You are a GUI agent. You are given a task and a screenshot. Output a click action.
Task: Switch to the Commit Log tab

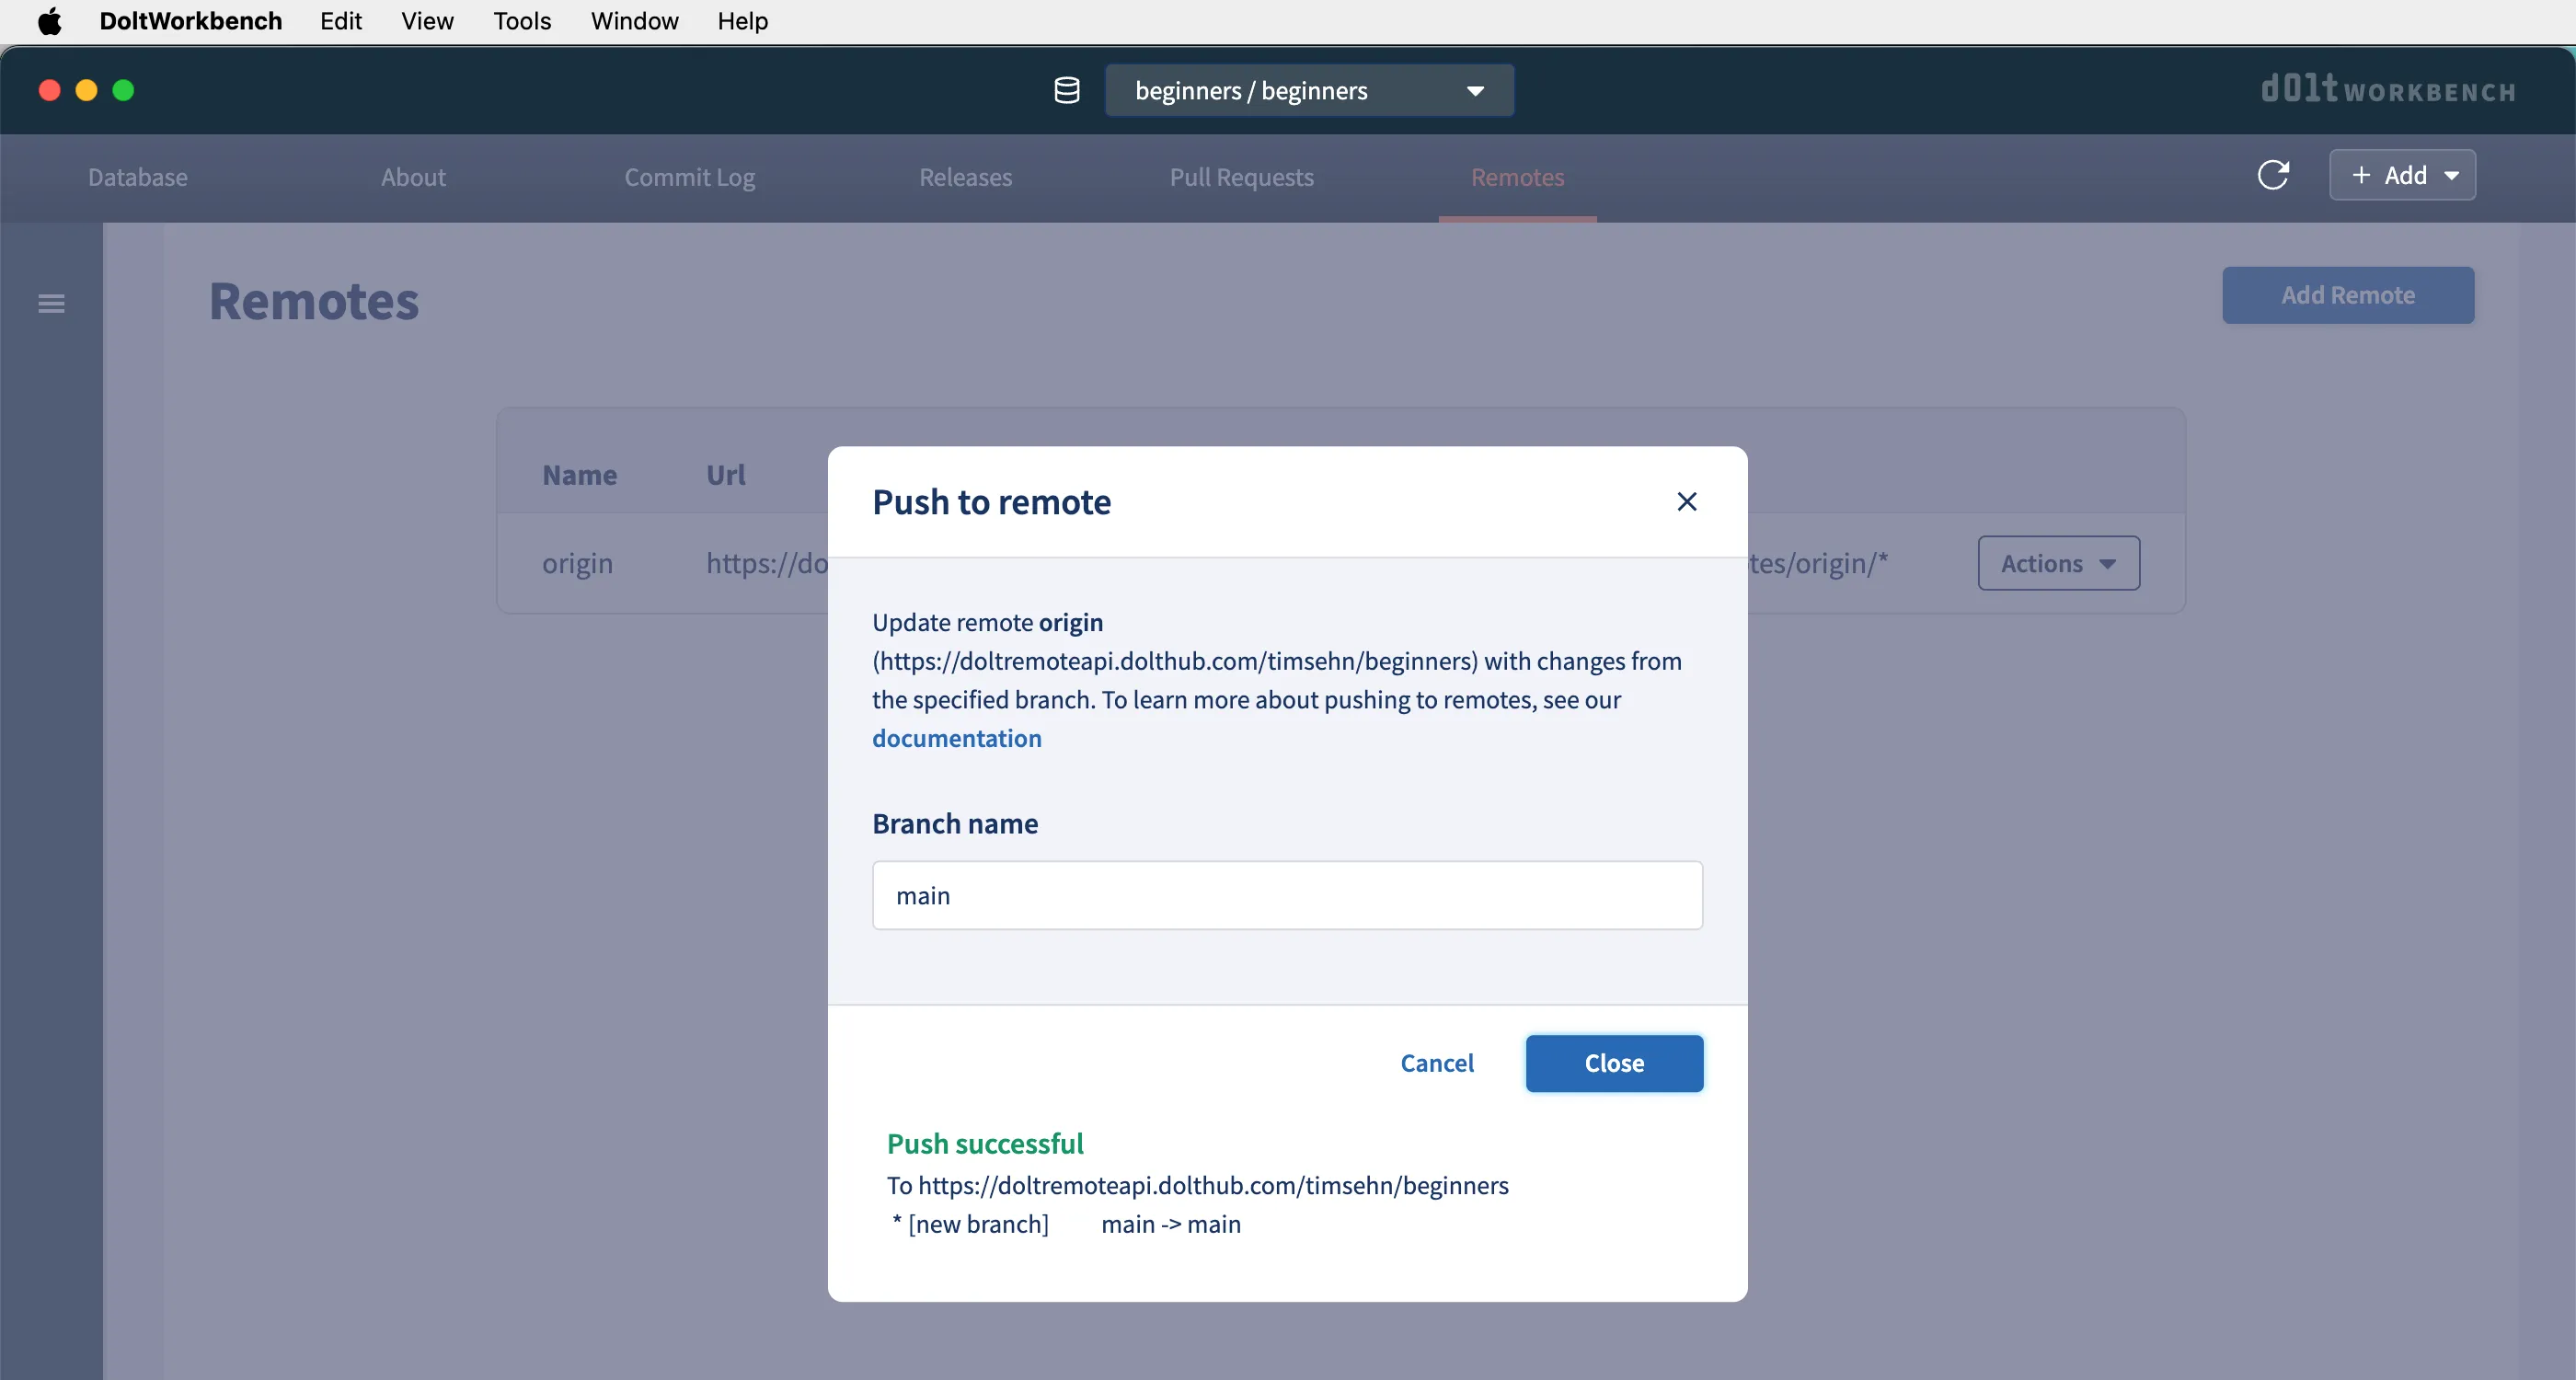689,177
